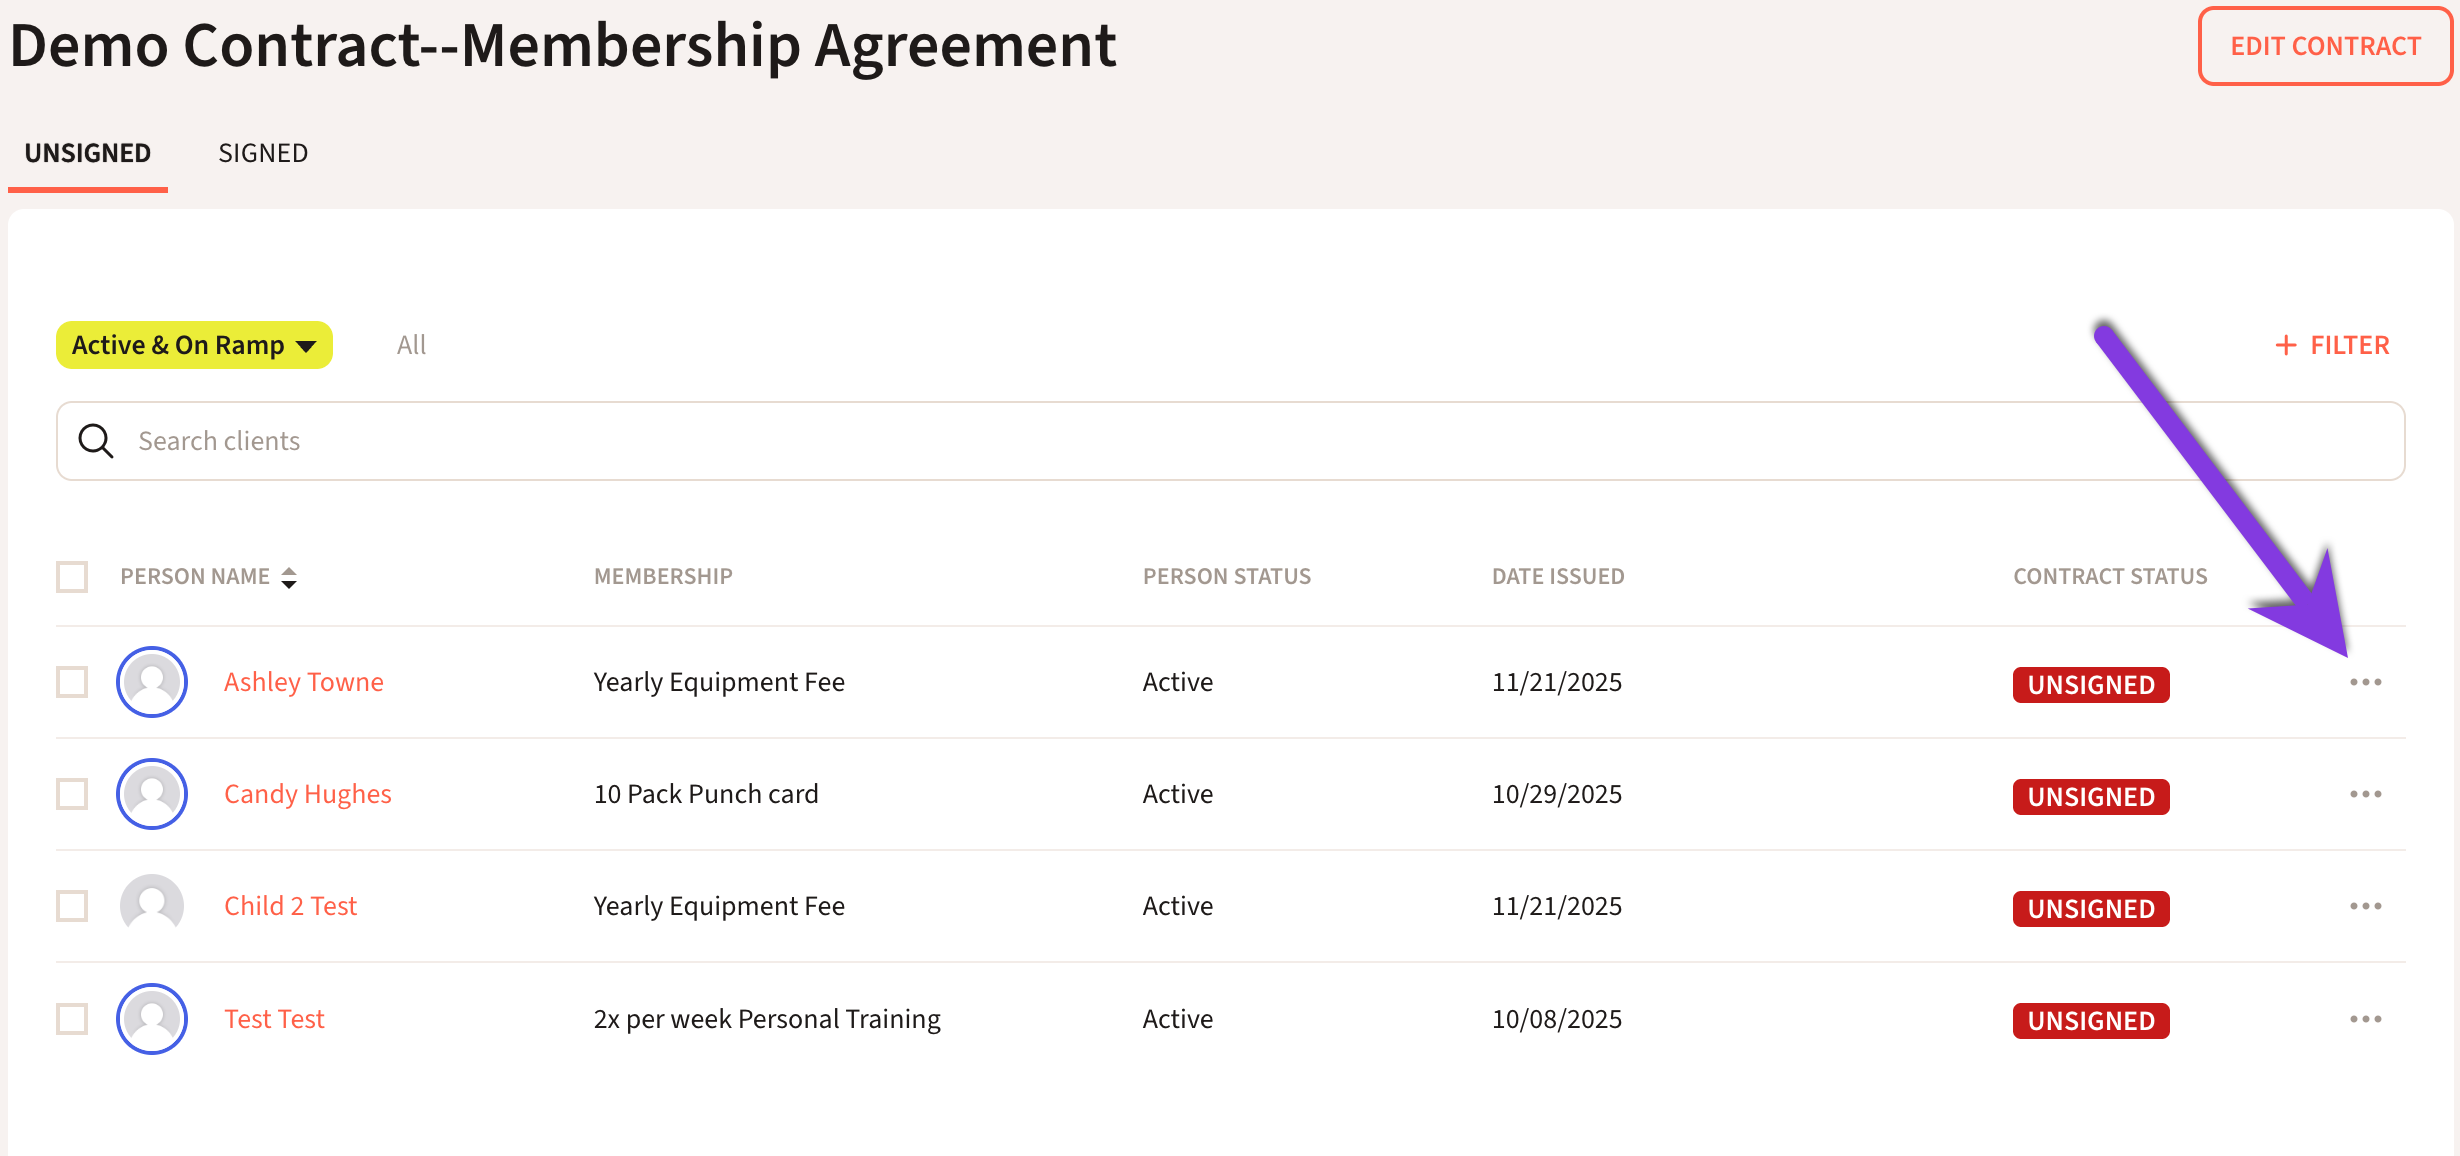Screen dimensions: 2460x1156
Task: Select the checkbox for Test Test row
Action: coord(72,1019)
